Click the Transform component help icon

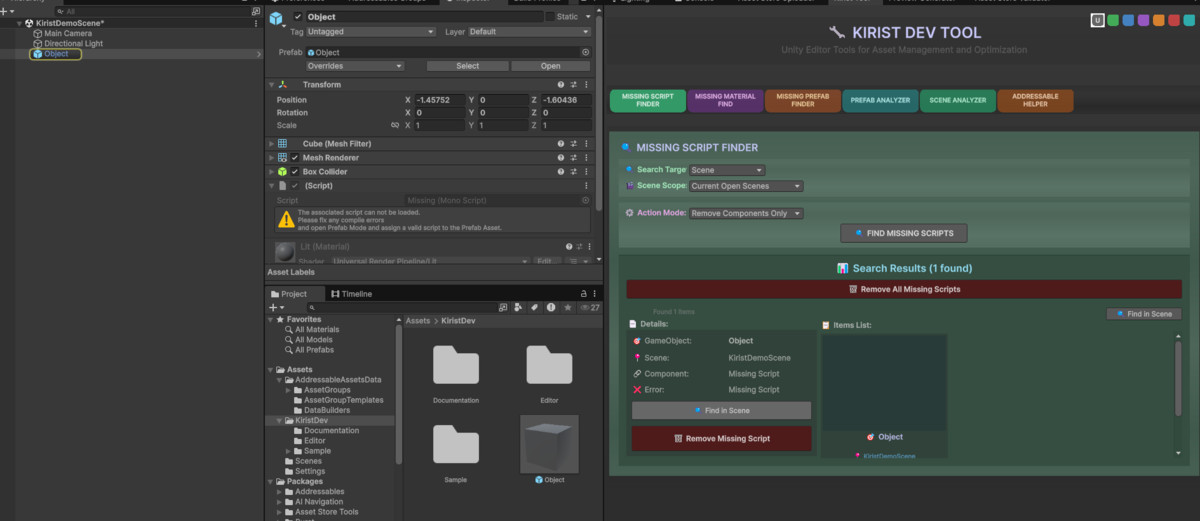click(561, 85)
